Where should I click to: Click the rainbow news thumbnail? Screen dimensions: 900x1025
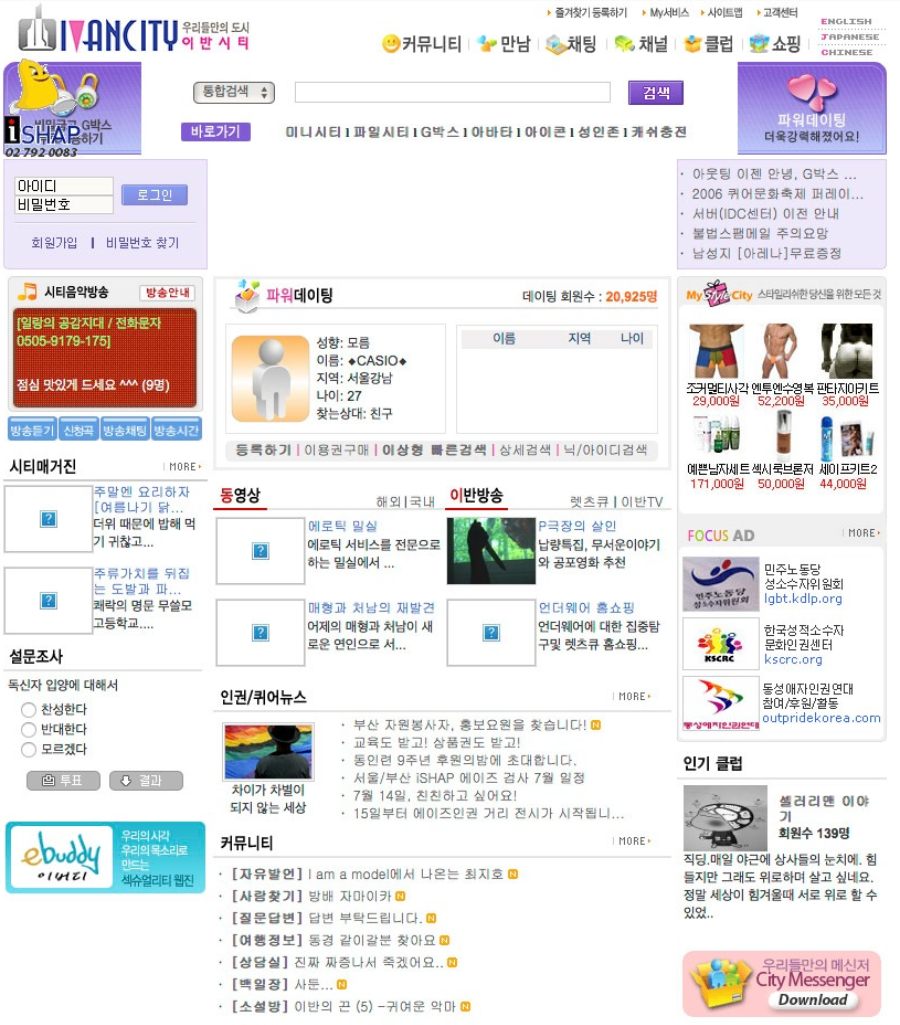(x=268, y=752)
